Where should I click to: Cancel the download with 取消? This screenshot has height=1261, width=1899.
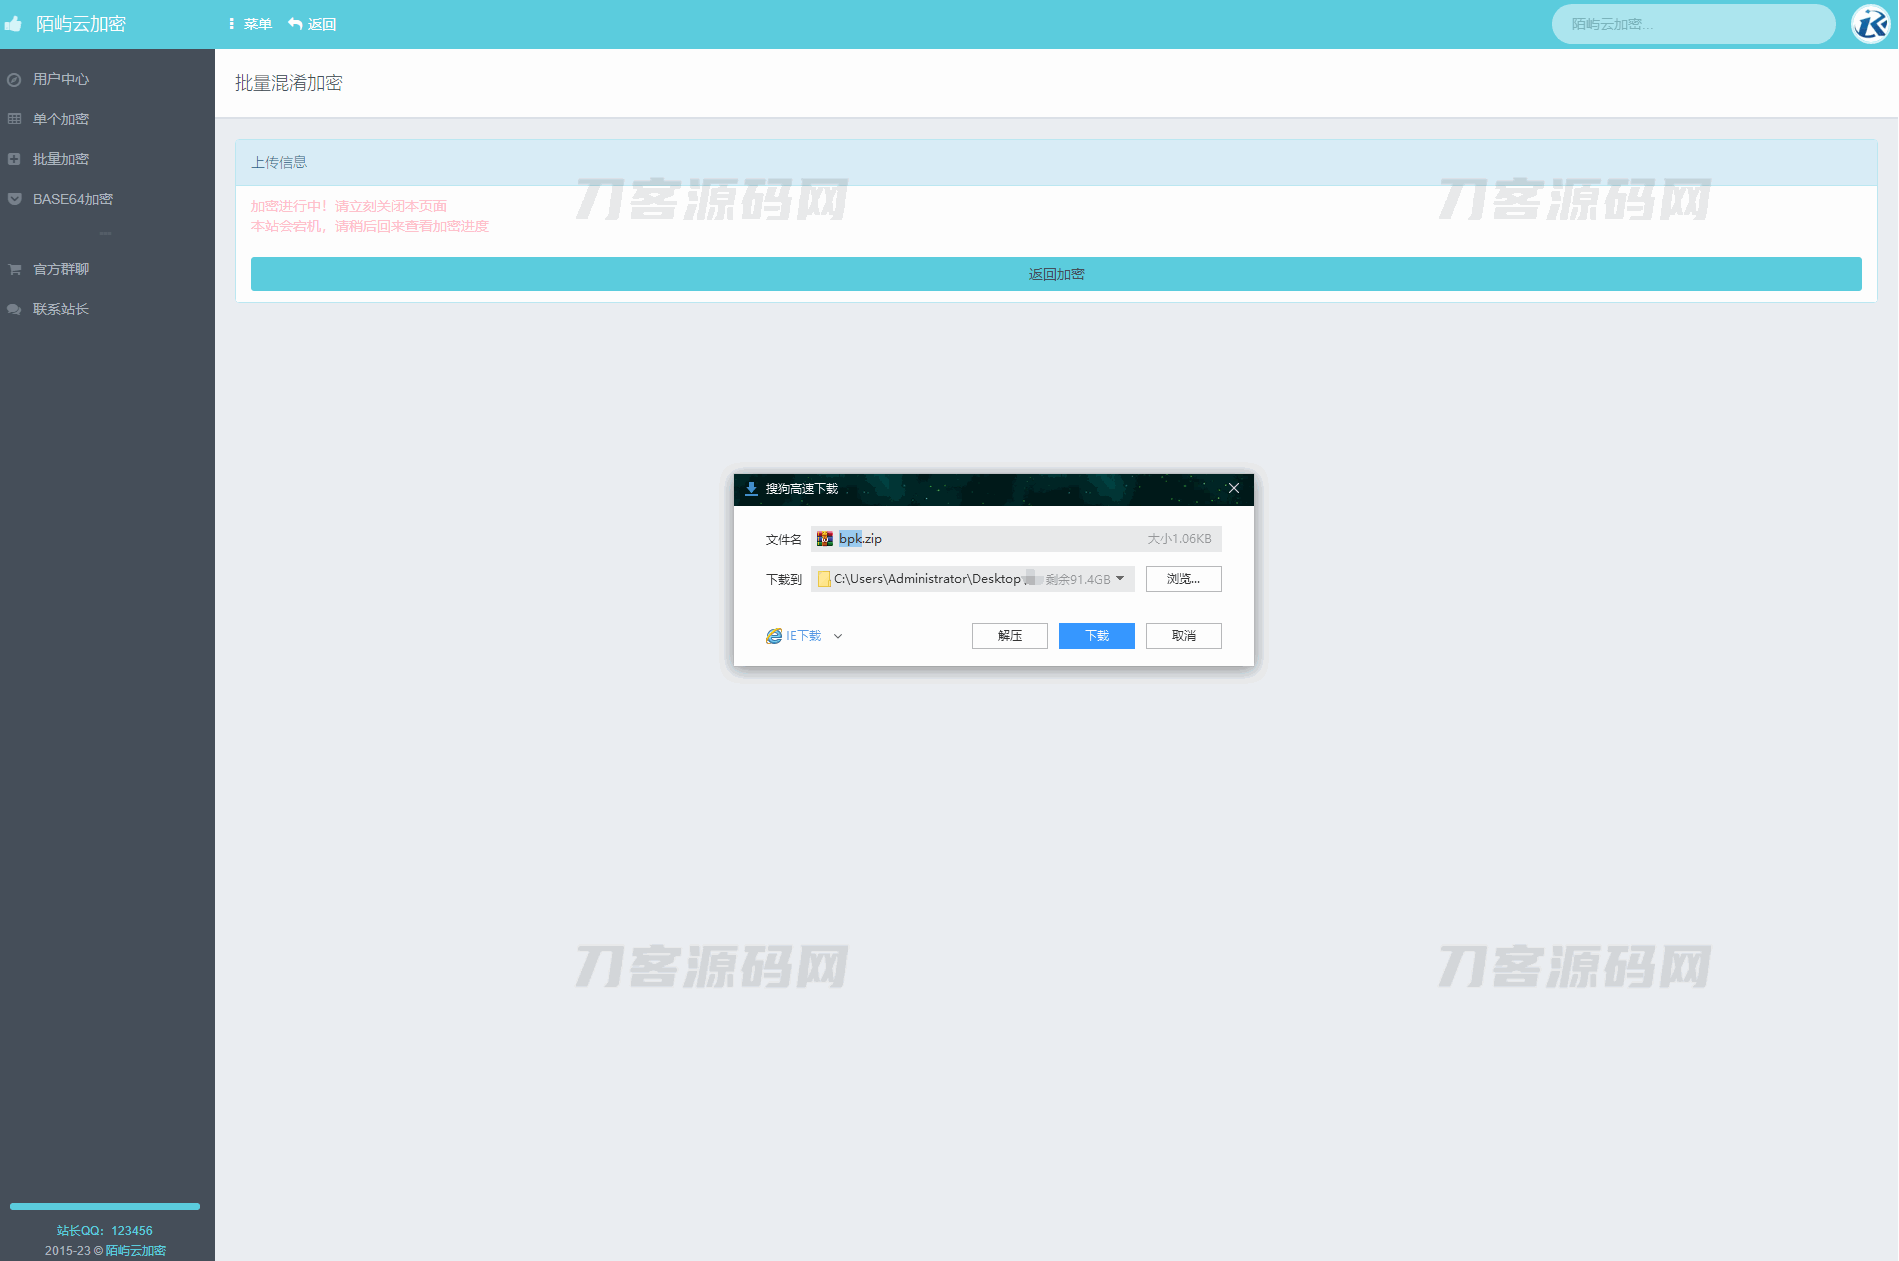coord(1183,636)
